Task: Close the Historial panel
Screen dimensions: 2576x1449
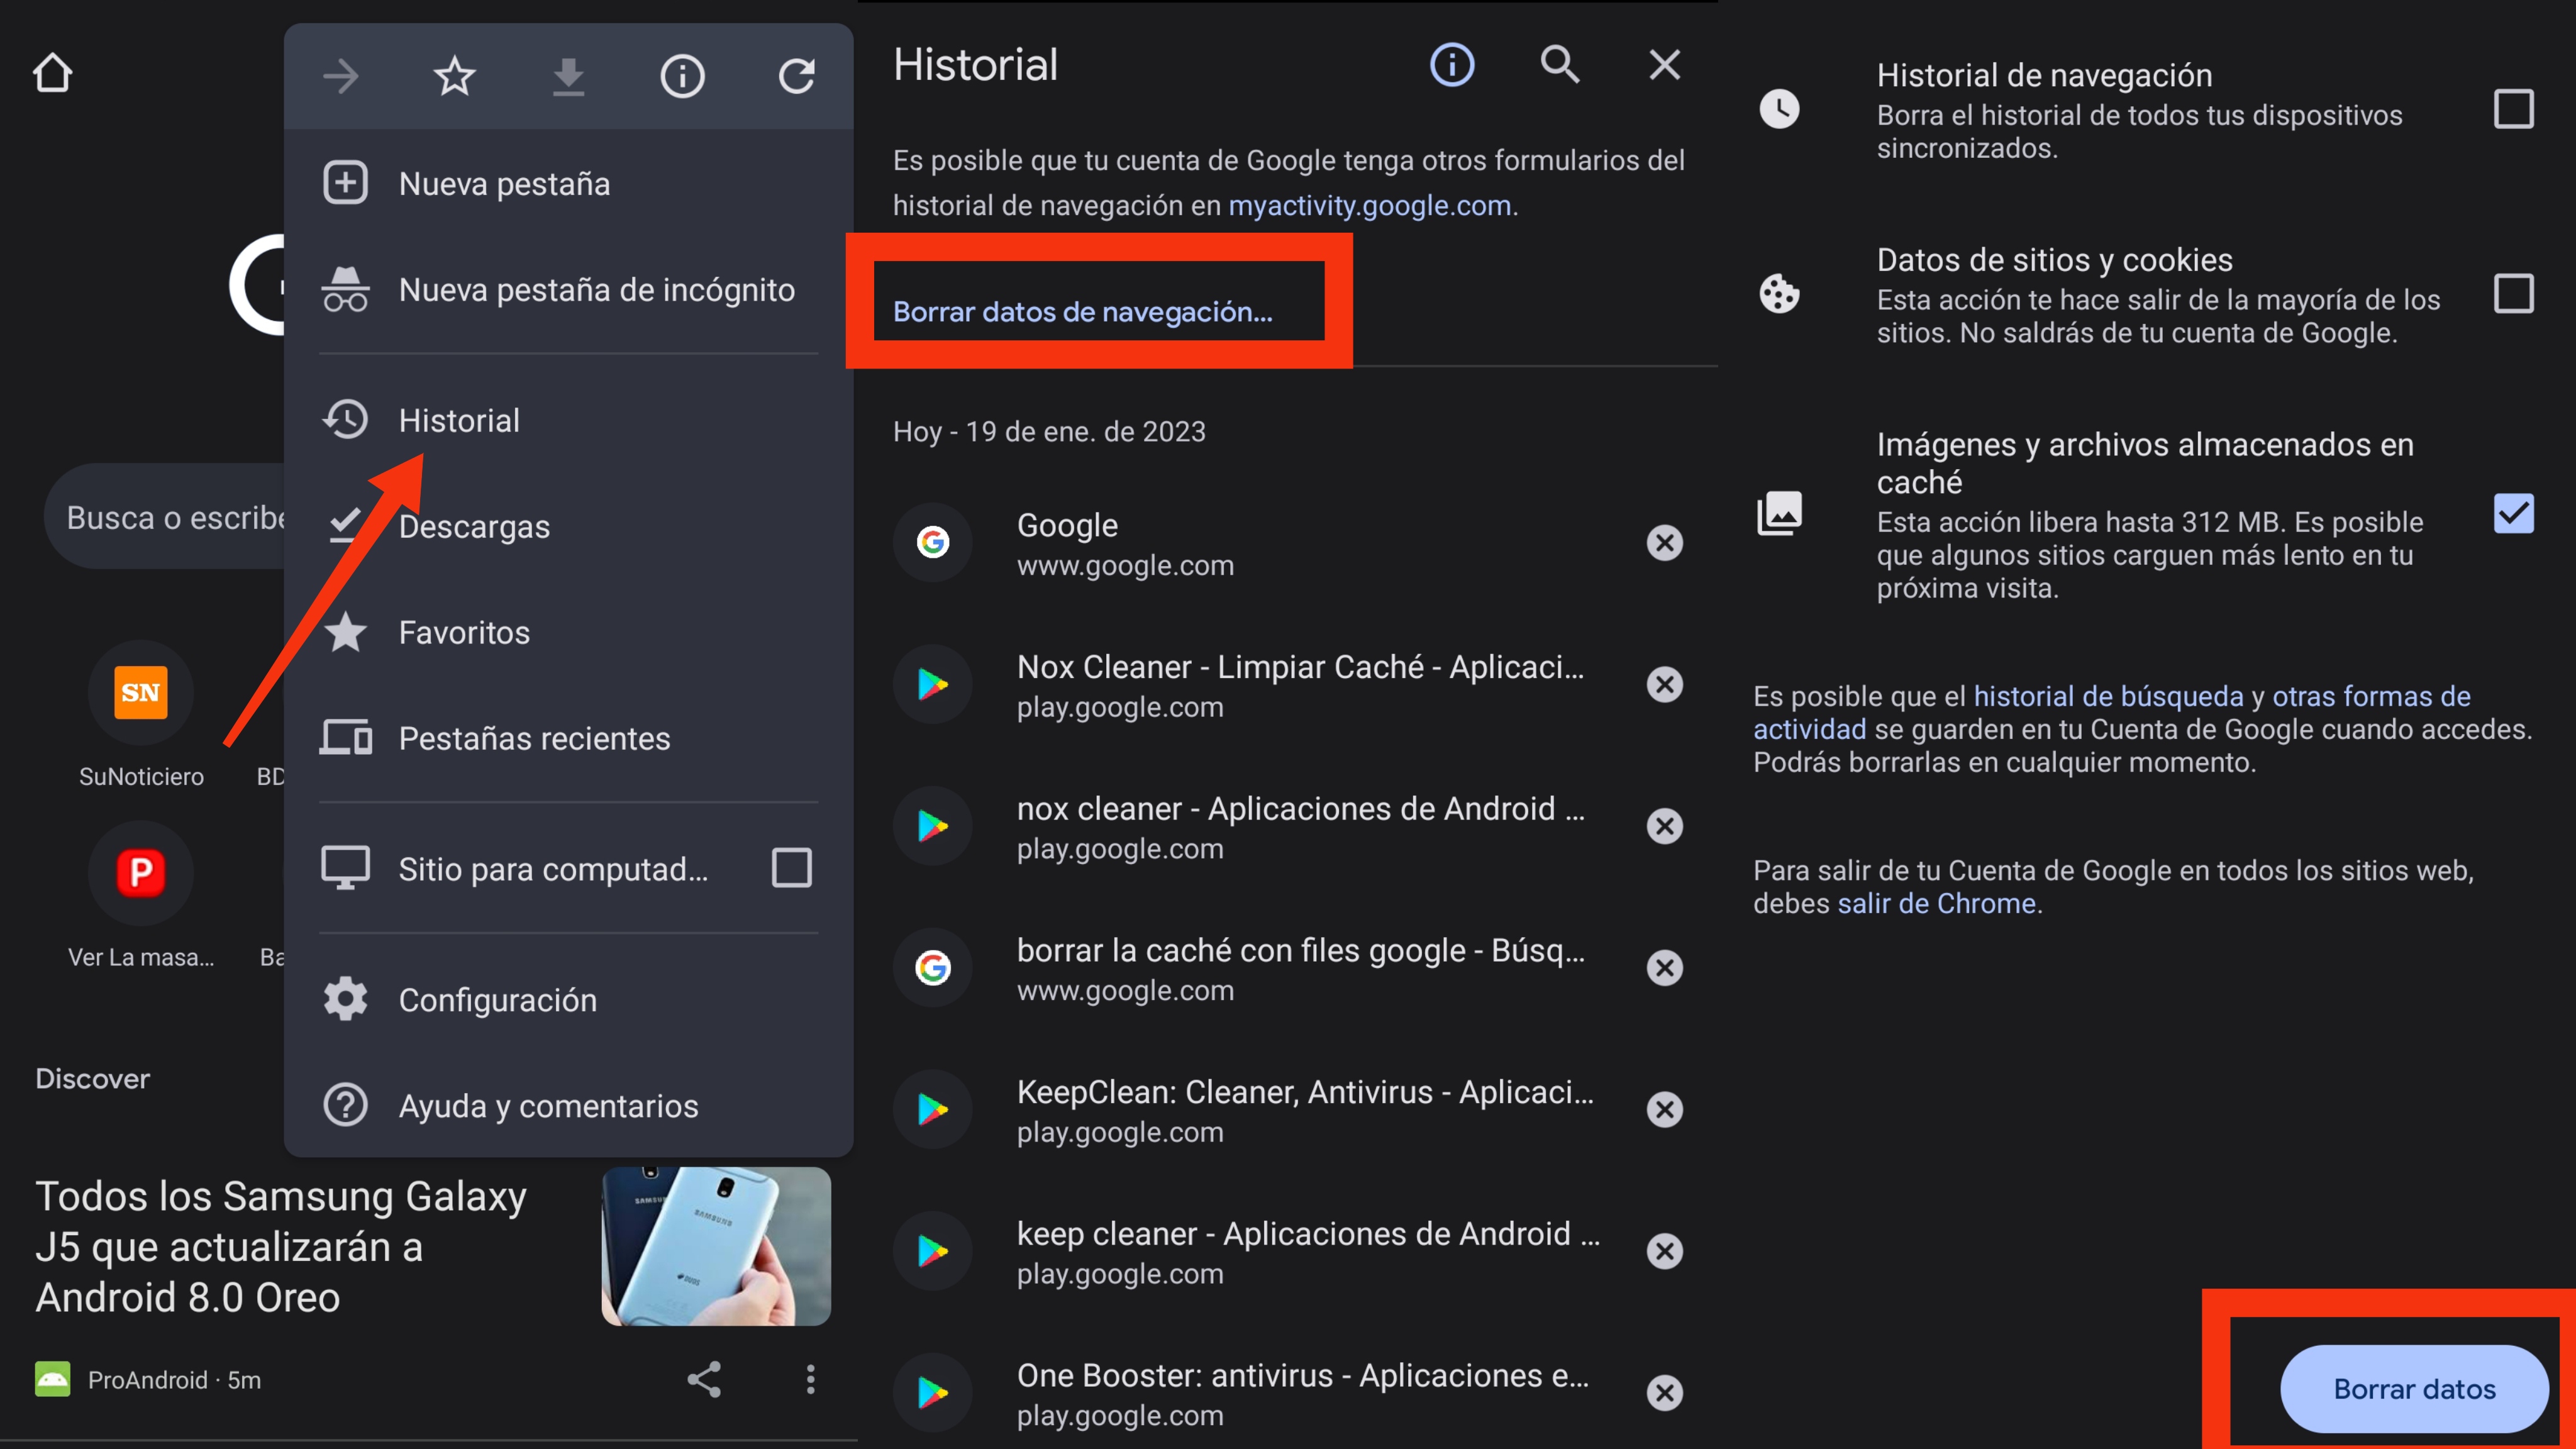Action: (1665, 65)
